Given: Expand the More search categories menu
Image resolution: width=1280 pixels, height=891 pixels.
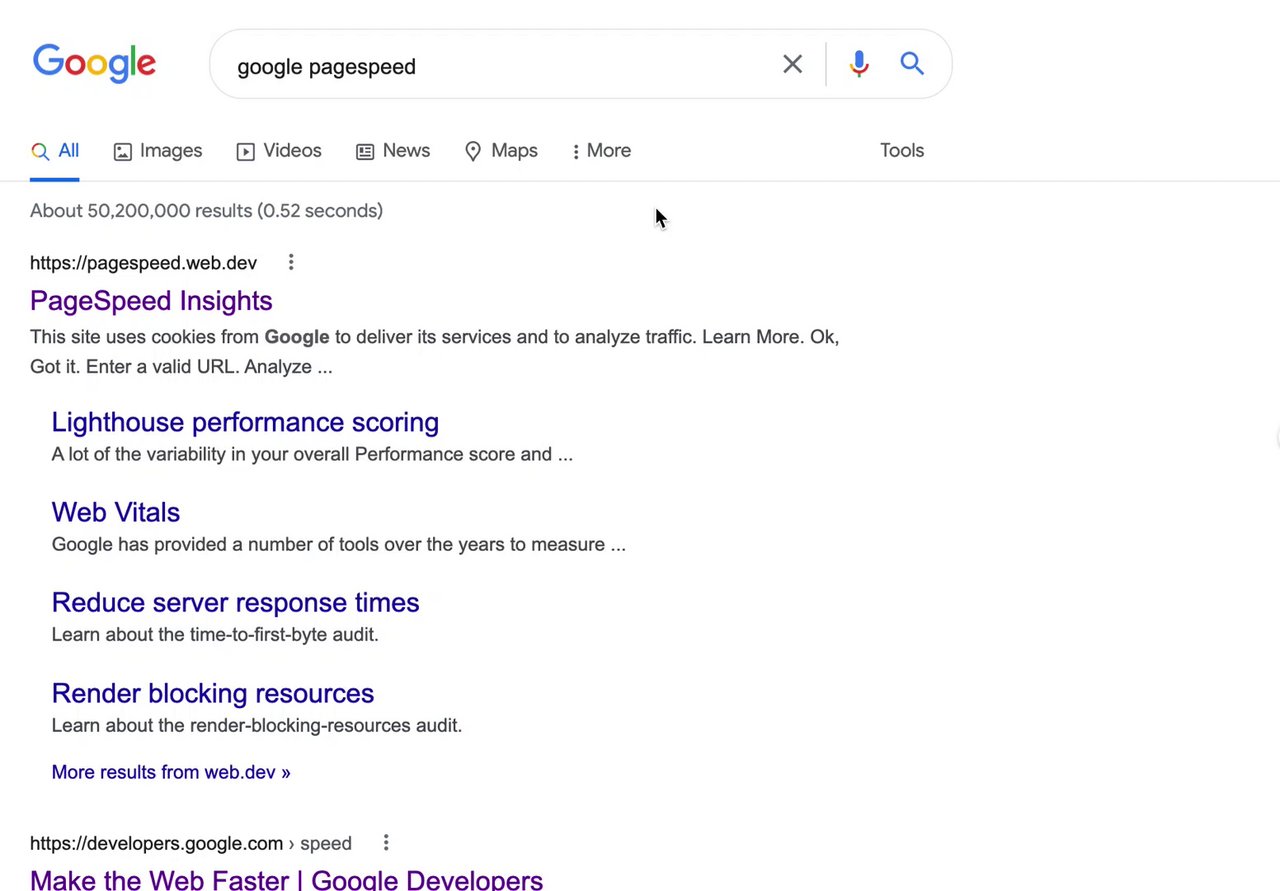Looking at the screenshot, I should click(x=601, y=151).
